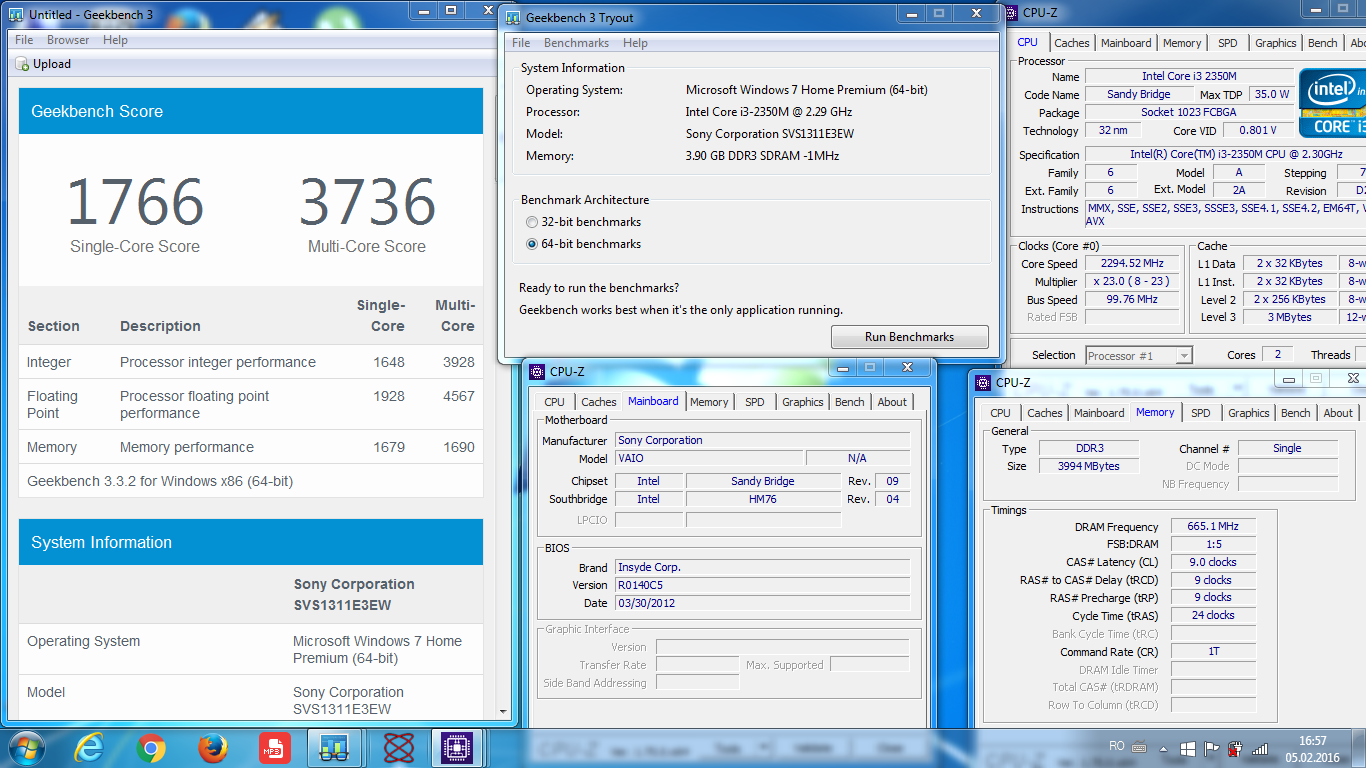Open the red atom-shaped taskbar app
Screen dimensions: 1366x768
[x=399, y=748]
